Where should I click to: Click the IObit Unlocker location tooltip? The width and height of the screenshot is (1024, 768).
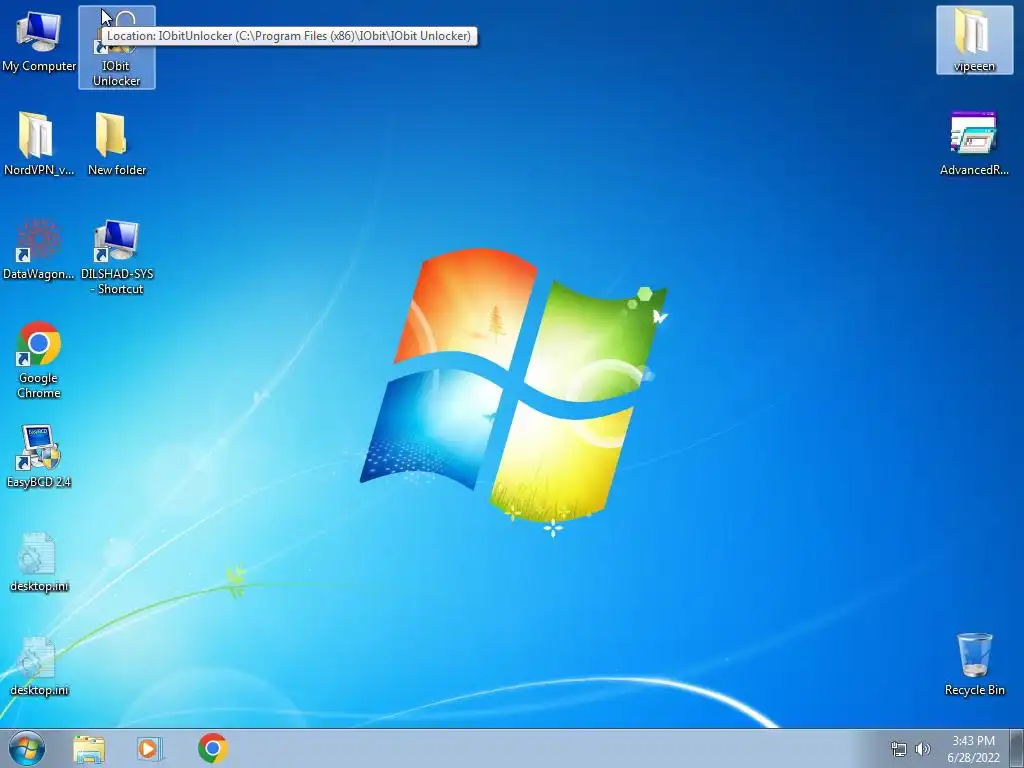289,36
